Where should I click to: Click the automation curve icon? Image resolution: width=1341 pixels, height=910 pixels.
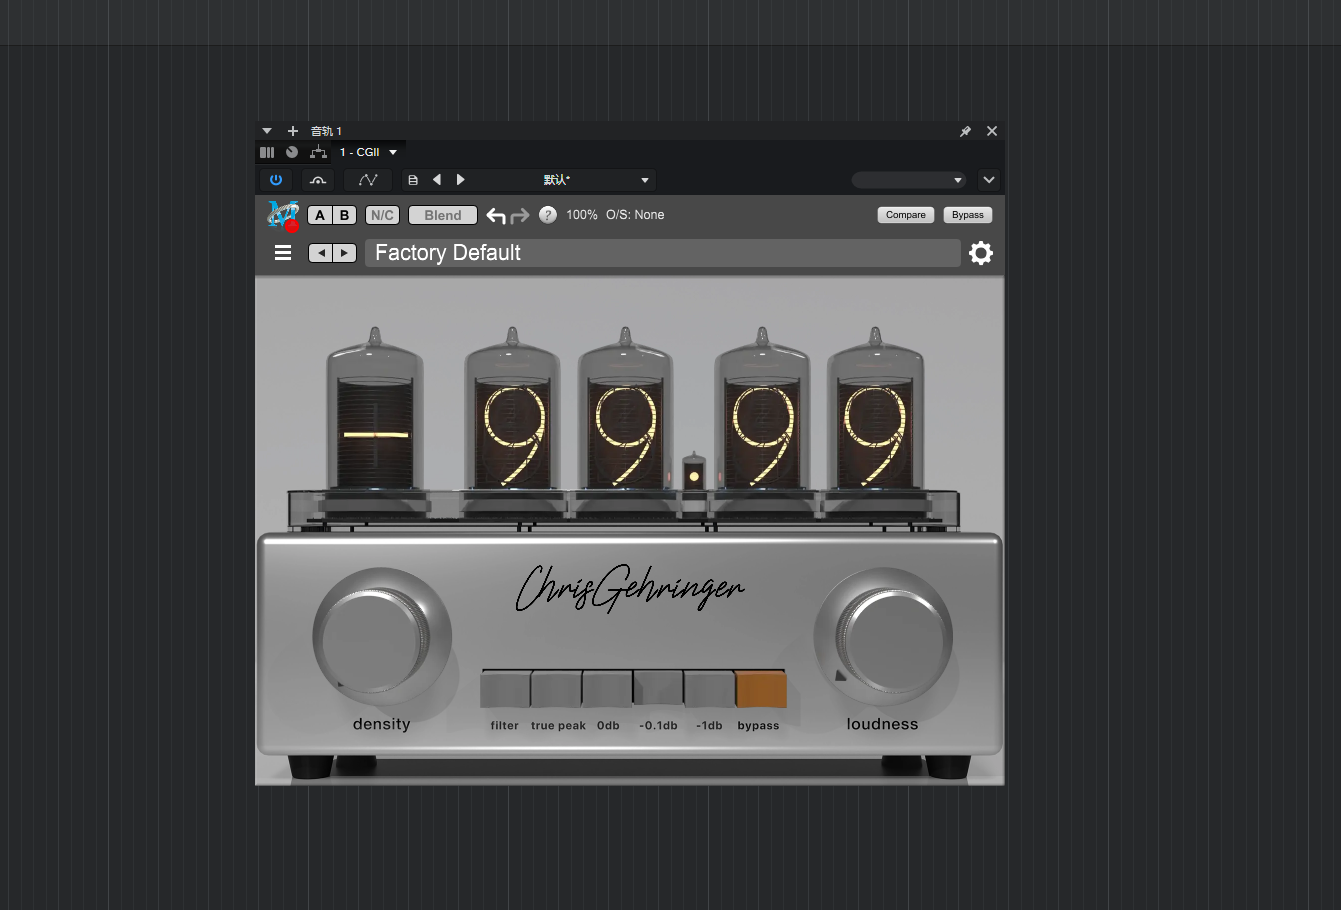coord(367,180)
